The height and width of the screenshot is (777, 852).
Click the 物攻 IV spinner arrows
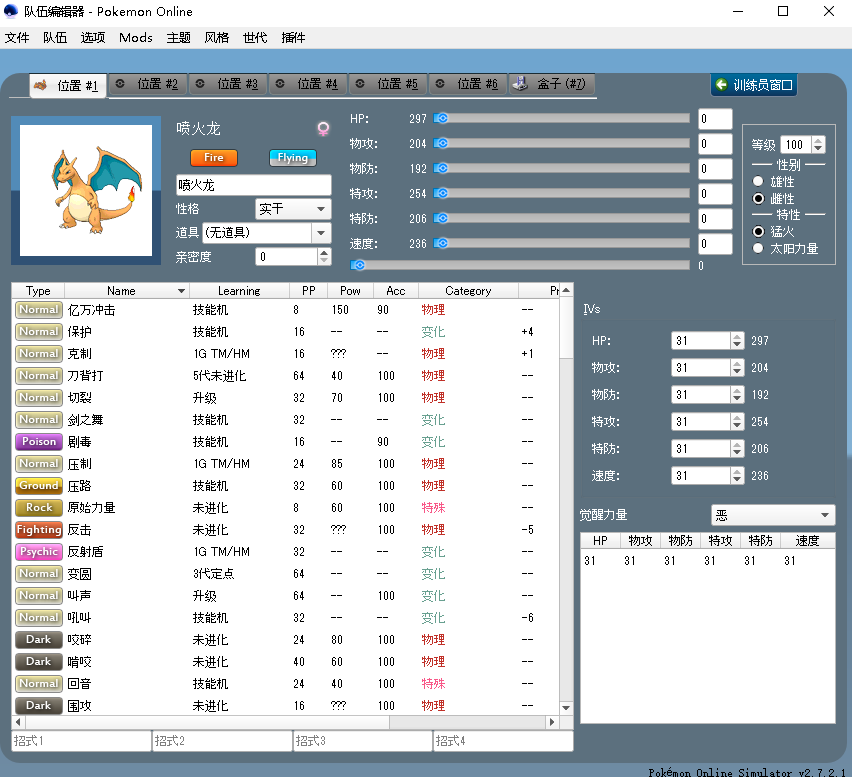pos(737,368)
